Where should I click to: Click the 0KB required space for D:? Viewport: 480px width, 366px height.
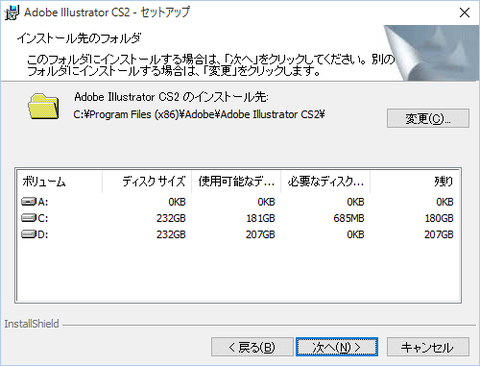(356, 235)
